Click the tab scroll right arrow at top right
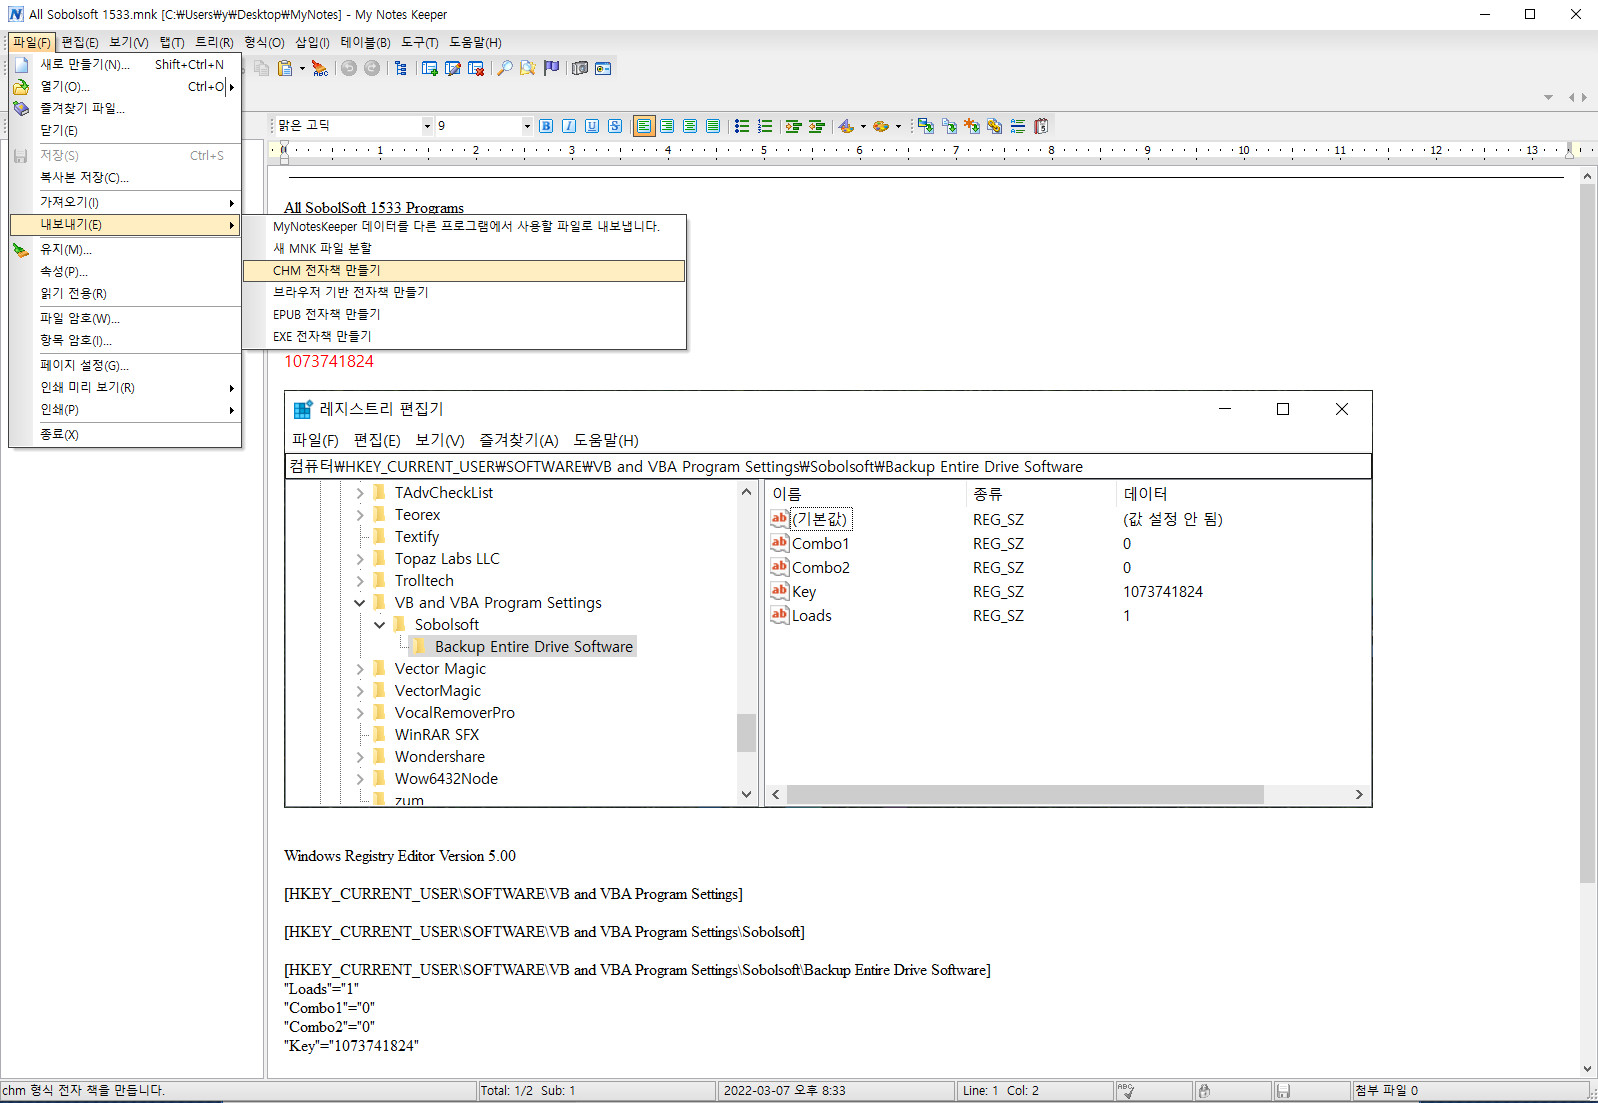Viewport: 1598px width, 1103px height. point(1584,97)
